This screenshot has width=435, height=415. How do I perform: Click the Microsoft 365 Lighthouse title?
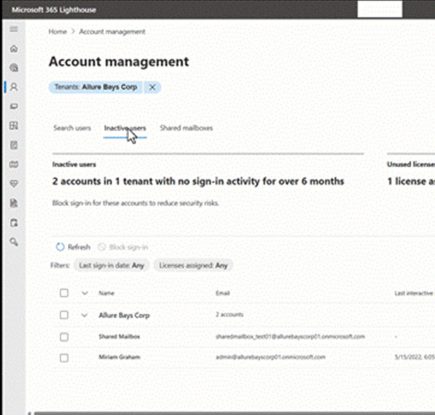54,10
